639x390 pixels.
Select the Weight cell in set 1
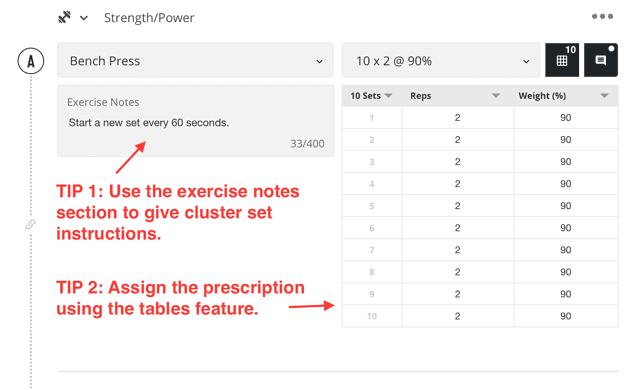tap(566, 118)
